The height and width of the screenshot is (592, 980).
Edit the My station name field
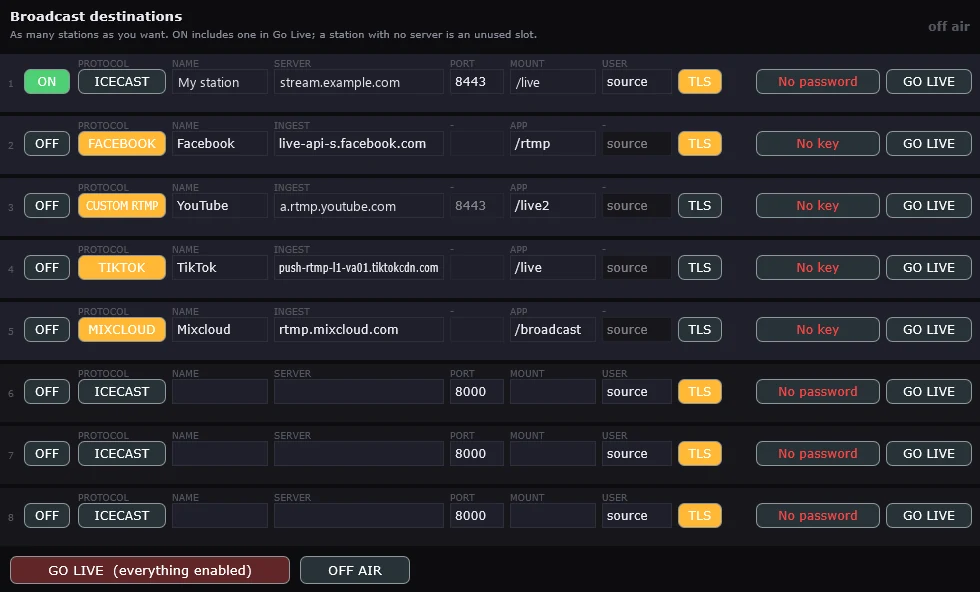pos(220,82)
